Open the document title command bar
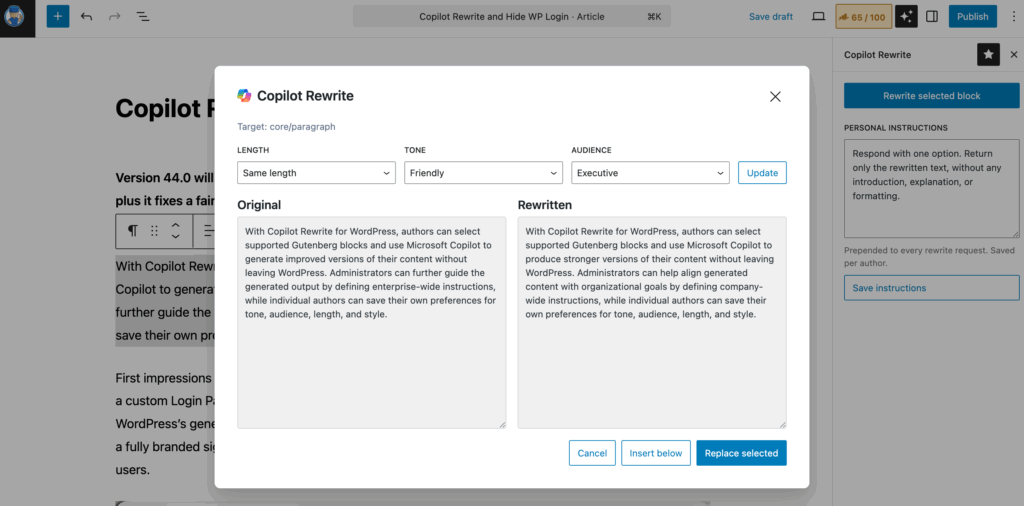Viewport: 1024px width, 506px height. pyautogui.click(x=511, y=17)
